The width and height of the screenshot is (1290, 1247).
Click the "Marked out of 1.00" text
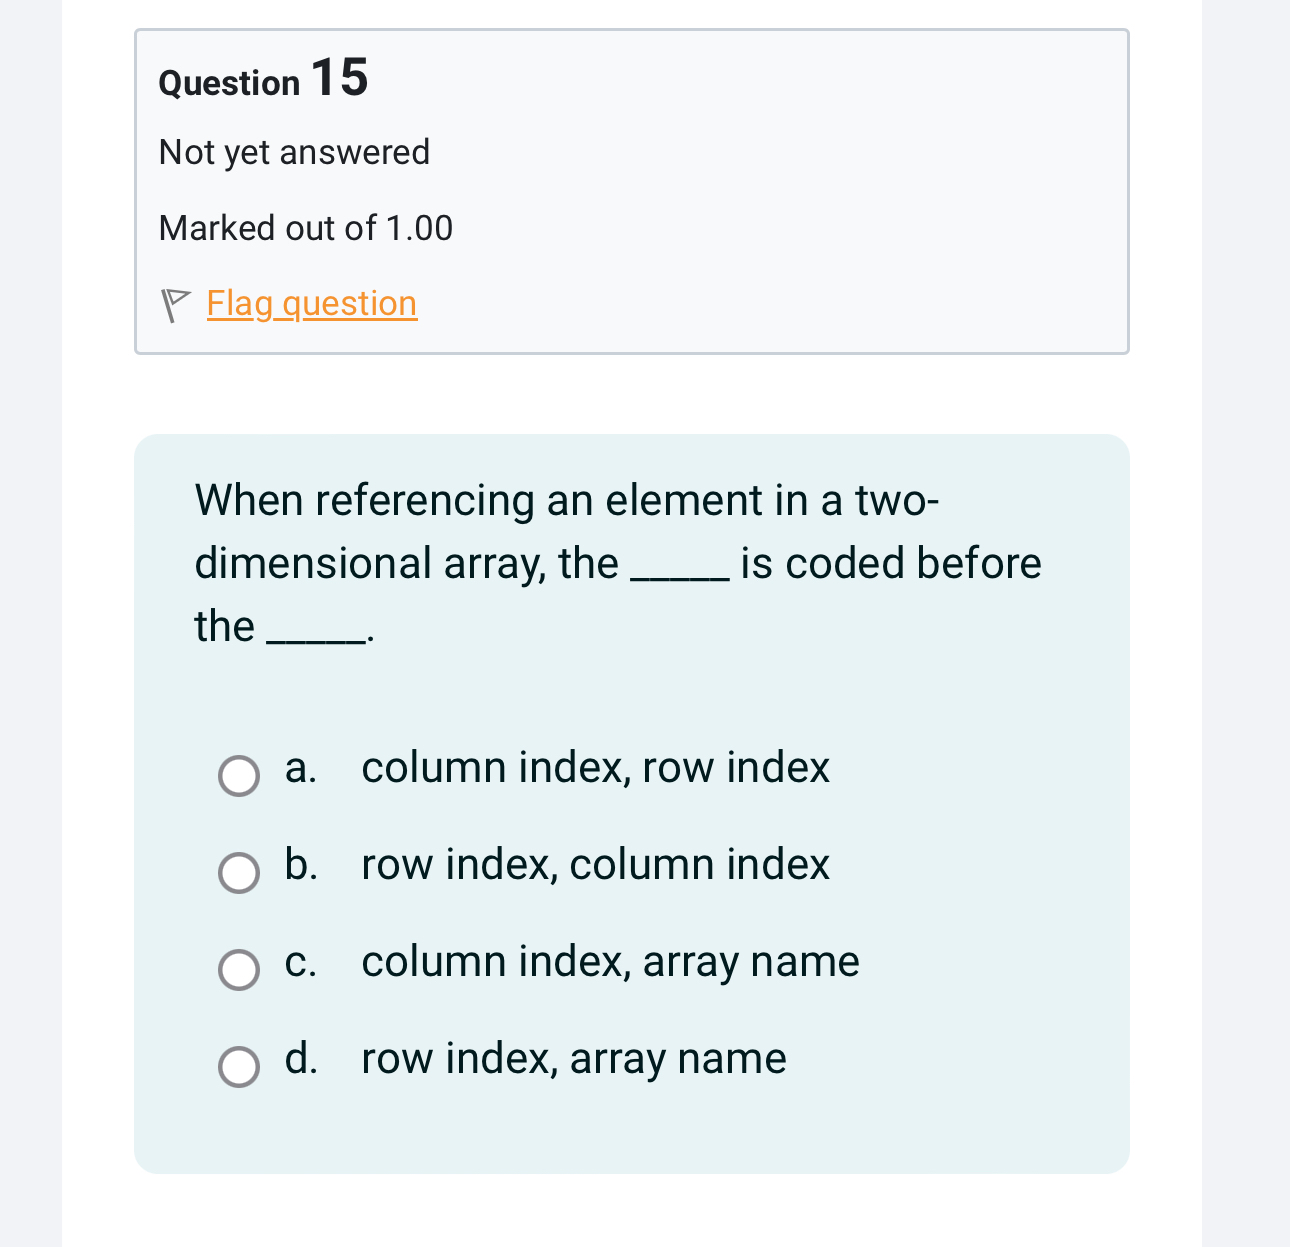(x=305, y=228)
